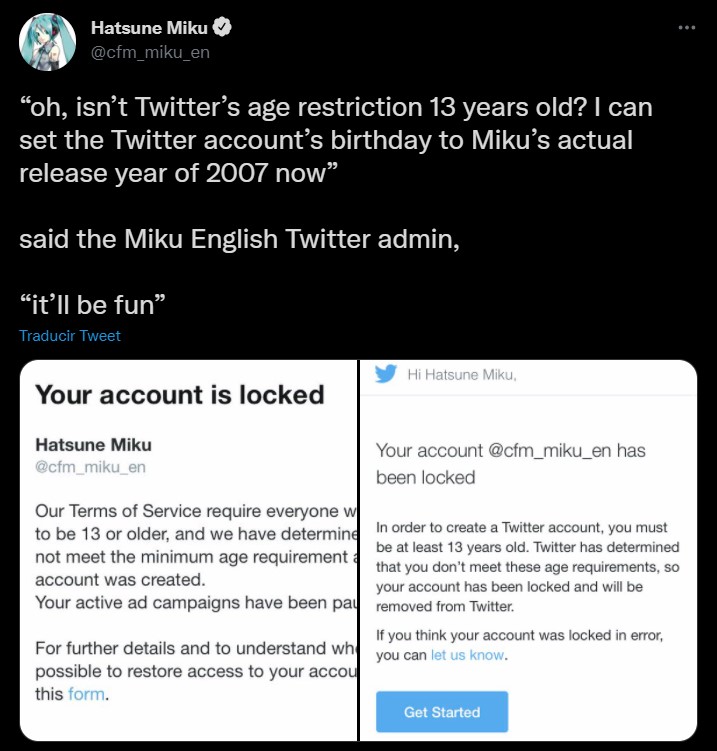
Task: Click the "it'll be fun" quote line
Action: click(90, 301)
